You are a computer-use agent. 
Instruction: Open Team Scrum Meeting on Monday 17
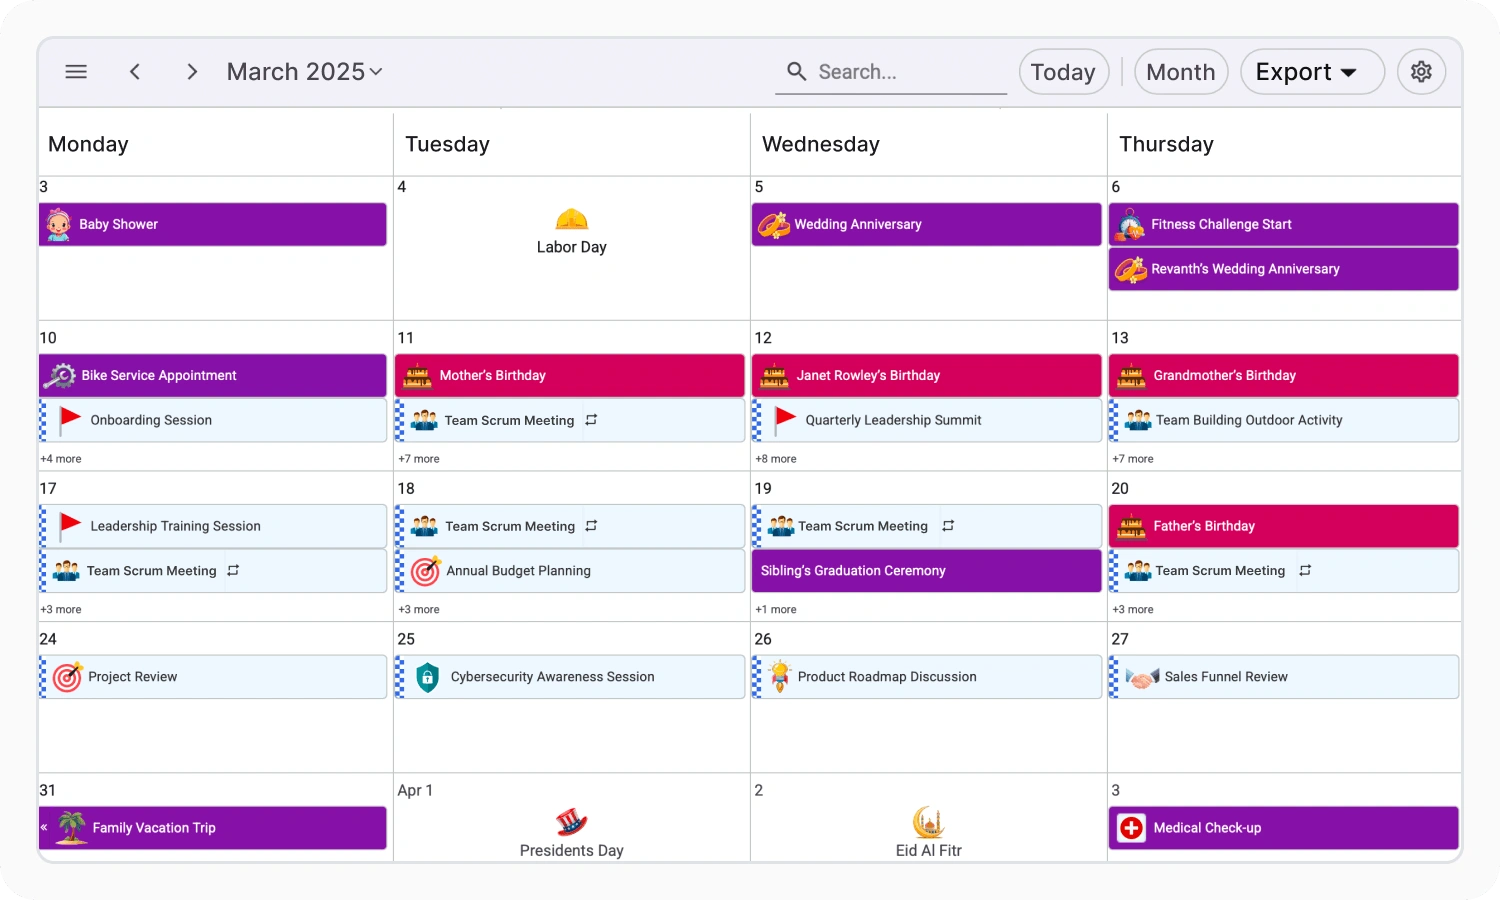pyautogui.click(x=213, y=570)
